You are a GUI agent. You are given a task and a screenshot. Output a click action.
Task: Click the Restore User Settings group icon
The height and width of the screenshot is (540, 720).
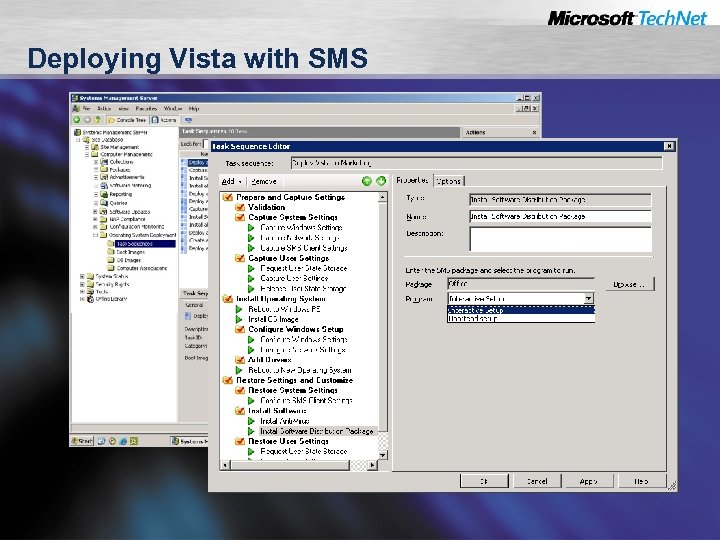coord(240,441)
